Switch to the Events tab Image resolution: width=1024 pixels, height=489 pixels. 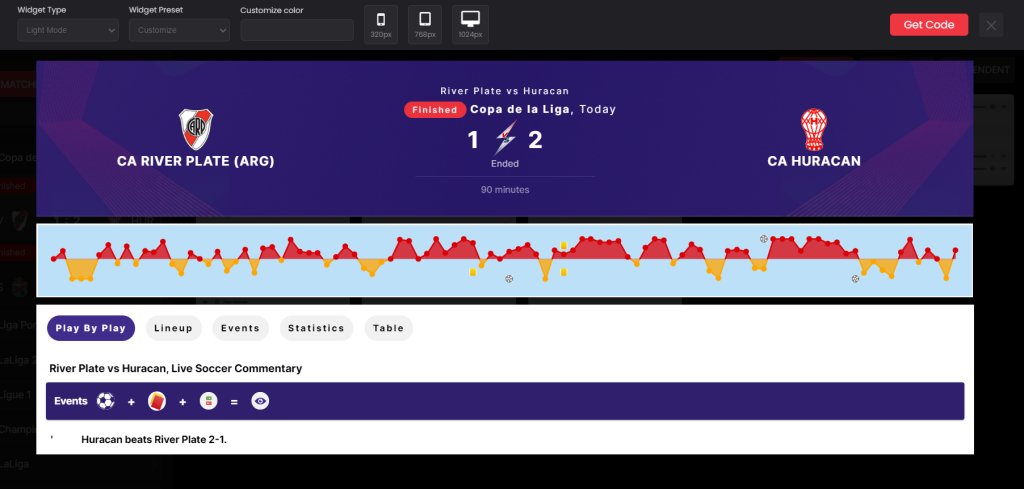pos(240,328)
